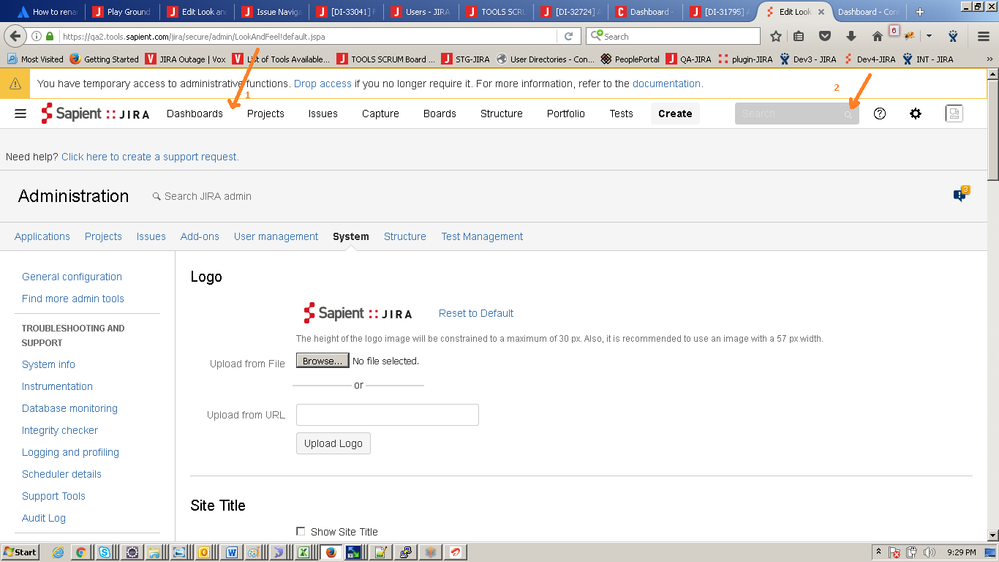Open Integrity checker in the sidebar

click(60, 431)
